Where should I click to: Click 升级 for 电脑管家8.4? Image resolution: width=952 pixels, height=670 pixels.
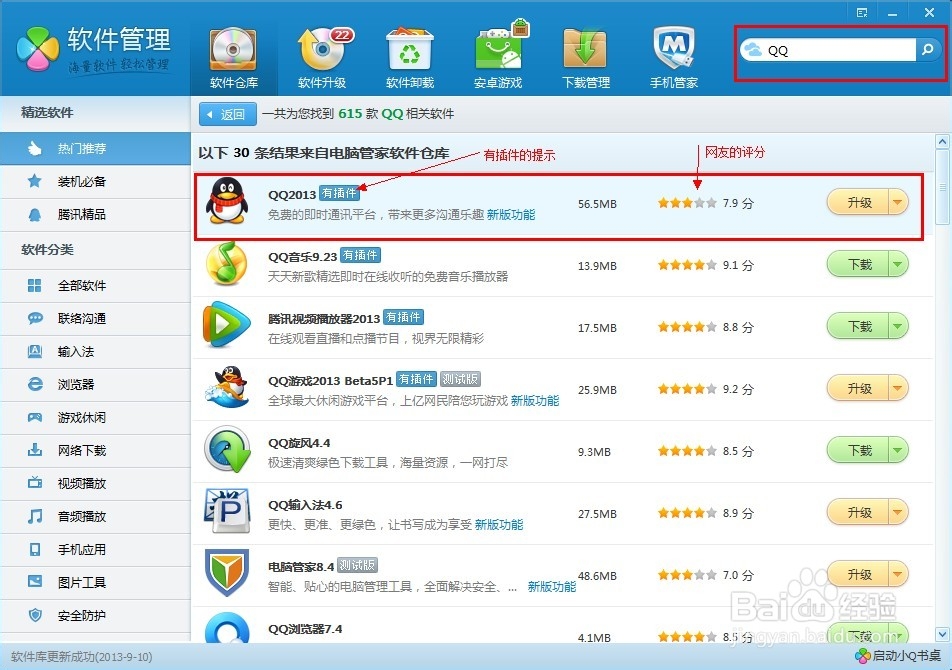pos(858,574)
